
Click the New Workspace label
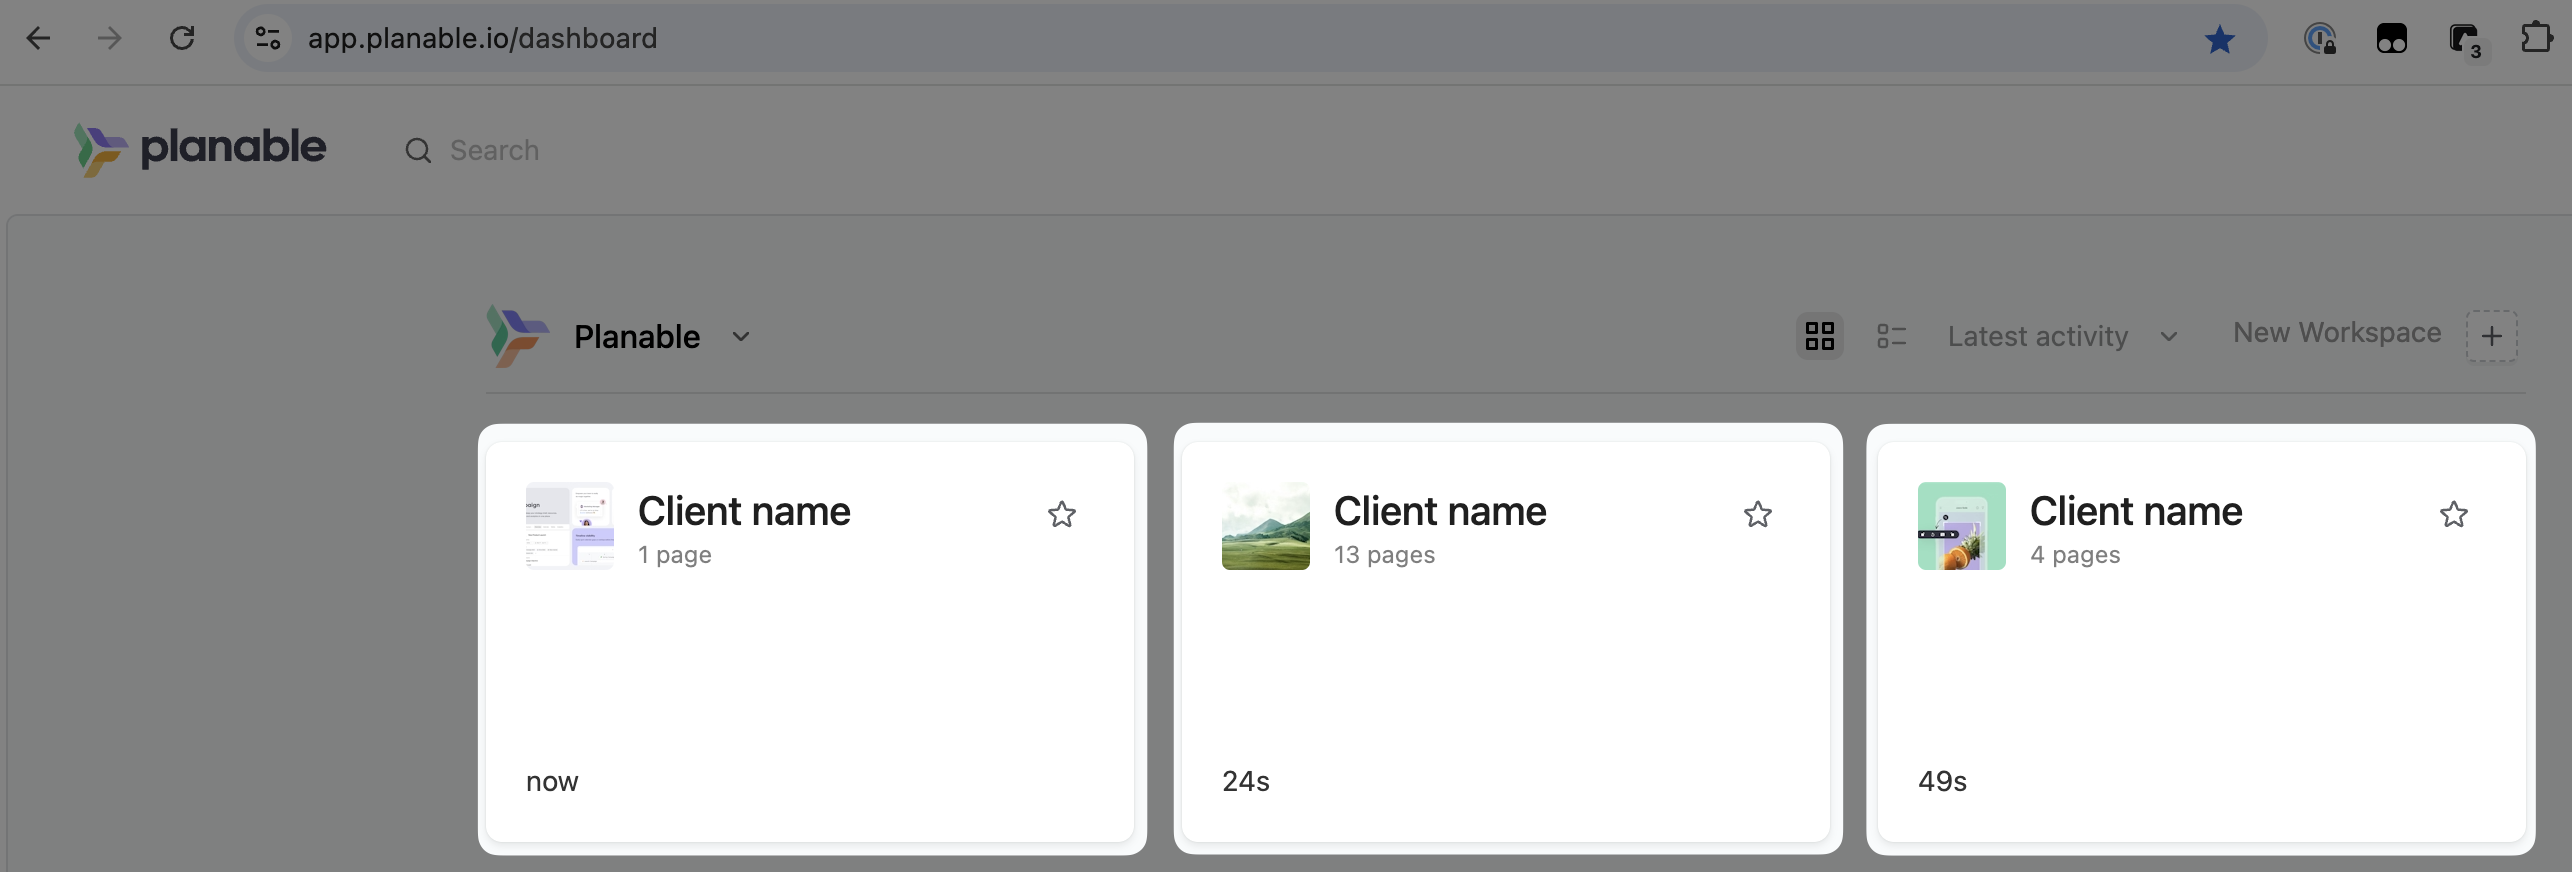2337,333
